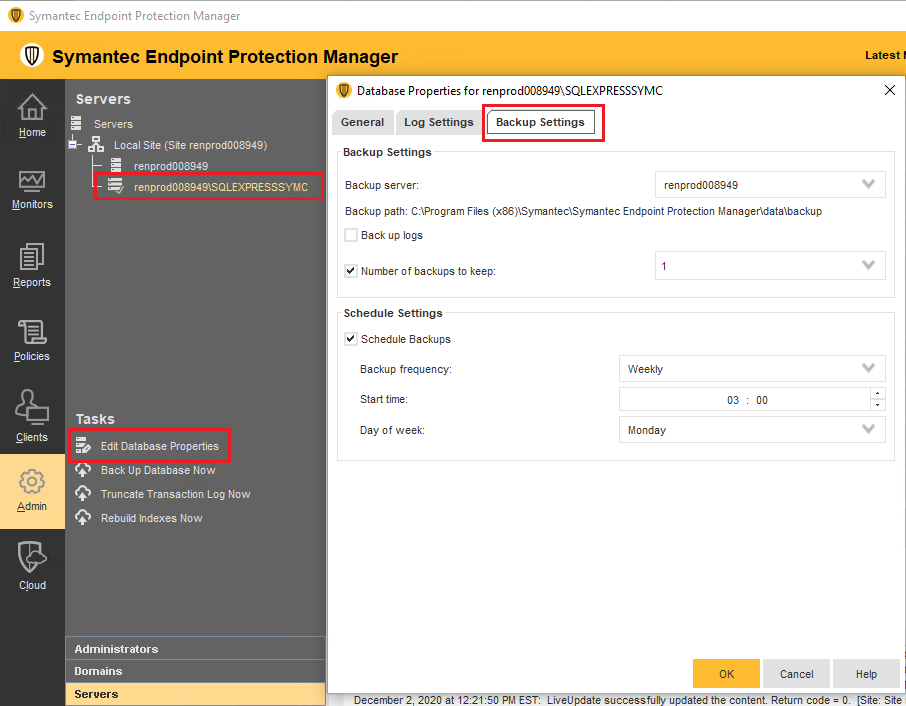Open the Backup frequency dropdown
Viewport: 906px width, 706px height.
click(x=752, y=369)
